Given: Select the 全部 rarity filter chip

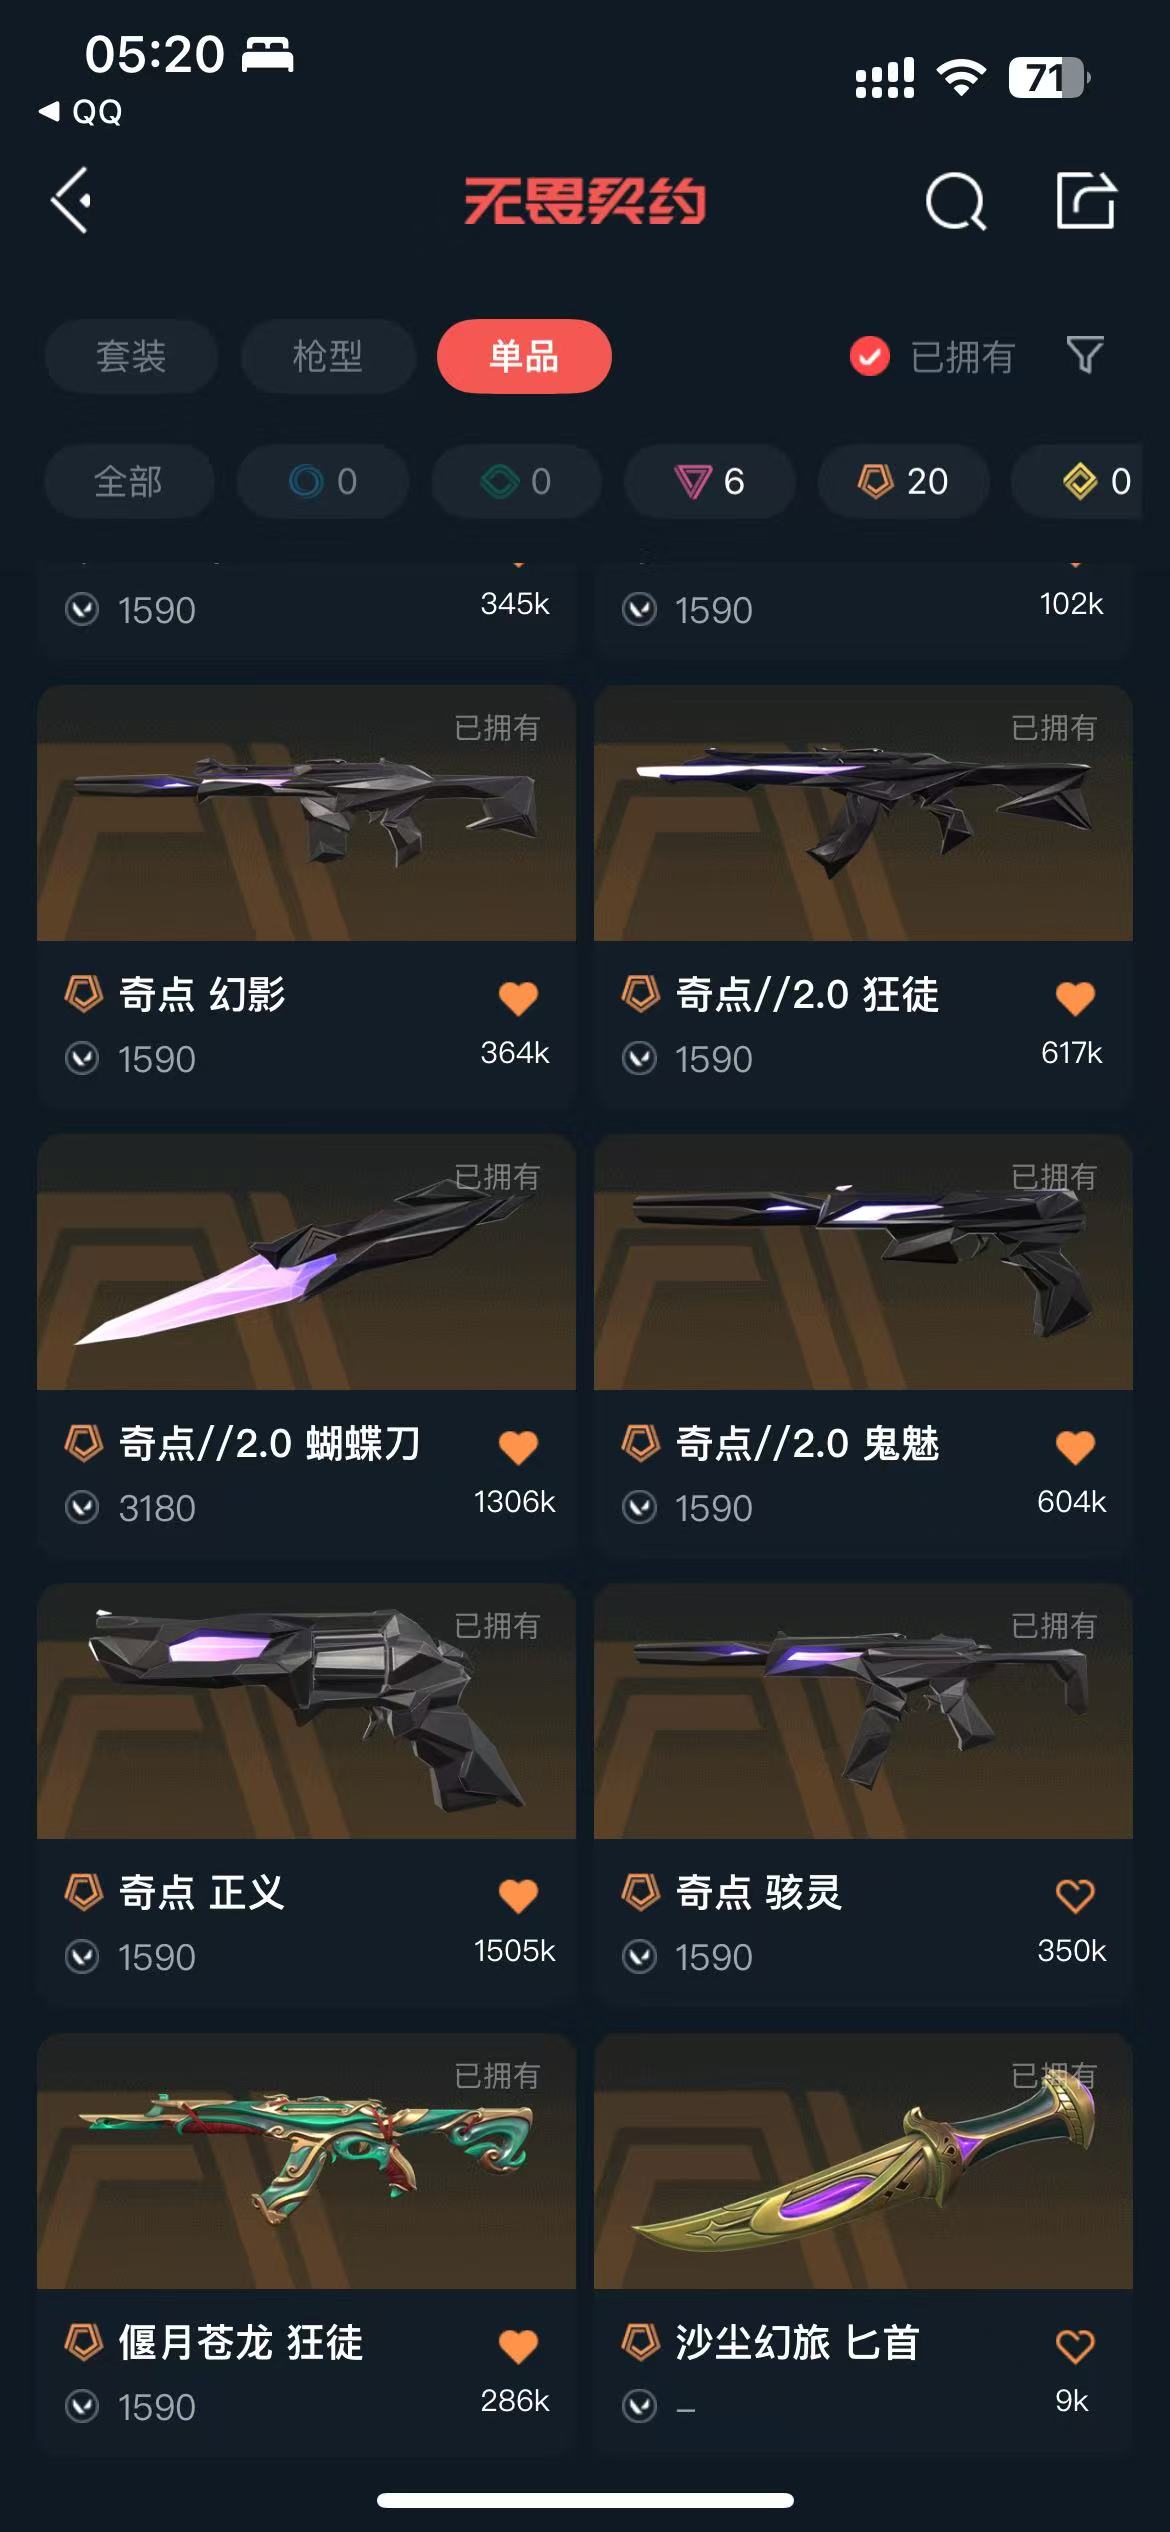Looking at the screenshot, I should [129, 482].
